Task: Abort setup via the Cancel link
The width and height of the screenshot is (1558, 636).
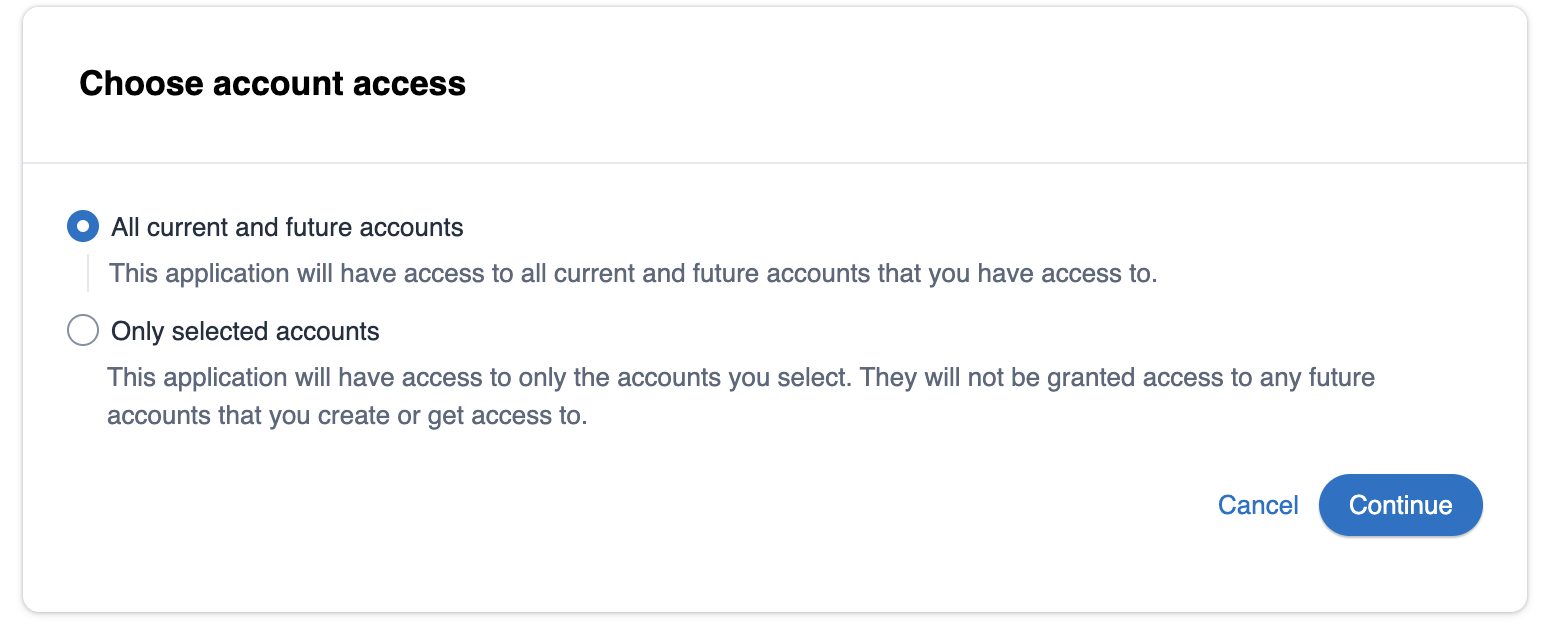Action: [1258, 505]
